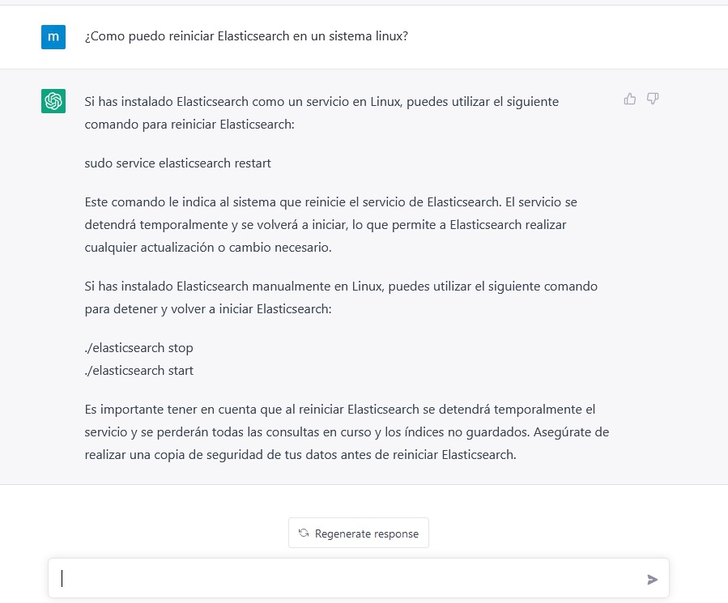The width and height of the screenshot is (728, 603).
Task: Click the thumbs up icon on response
Action: click(630, 99)
